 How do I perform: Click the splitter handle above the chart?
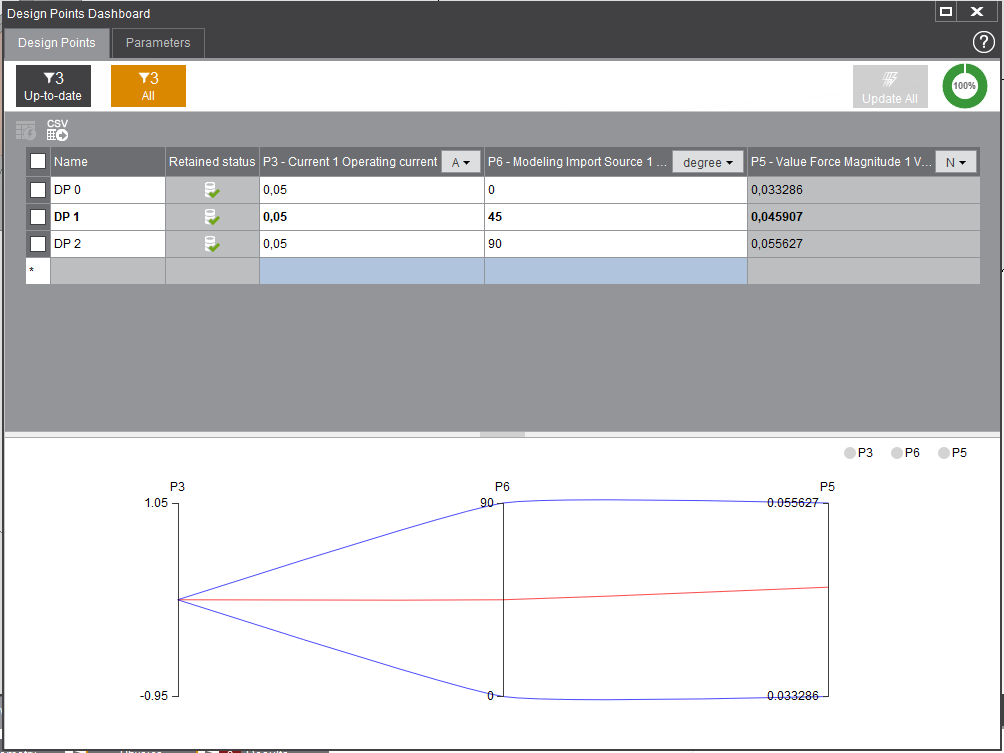coord(502,434)
